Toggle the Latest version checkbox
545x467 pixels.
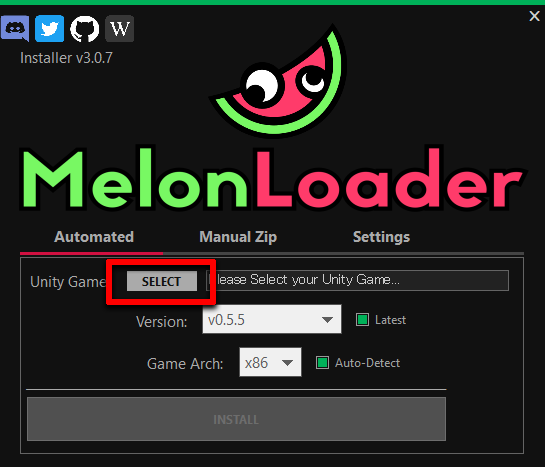363,319
